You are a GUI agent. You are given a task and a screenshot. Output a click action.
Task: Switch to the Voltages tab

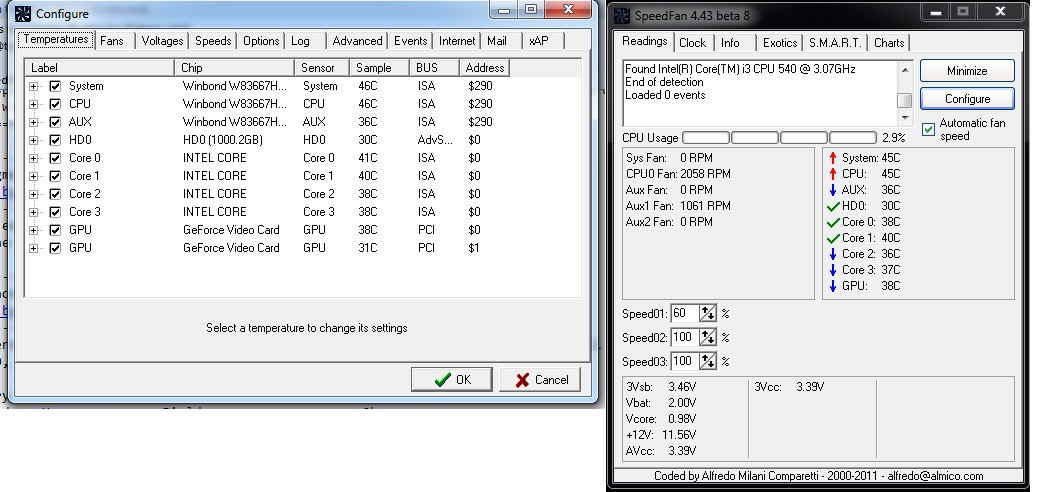(162, 41)
